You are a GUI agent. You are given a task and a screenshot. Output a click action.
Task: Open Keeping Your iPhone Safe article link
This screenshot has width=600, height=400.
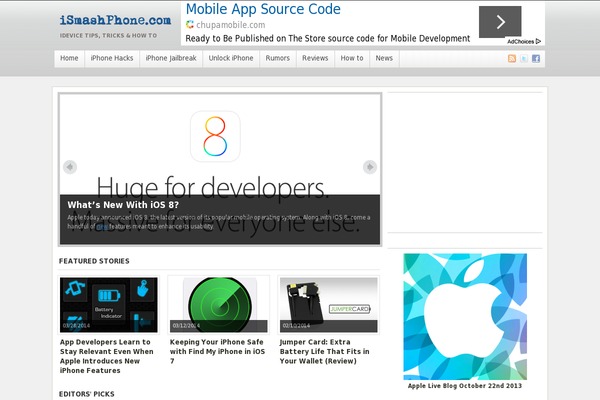pyautogui.click(x=217, y=351)
